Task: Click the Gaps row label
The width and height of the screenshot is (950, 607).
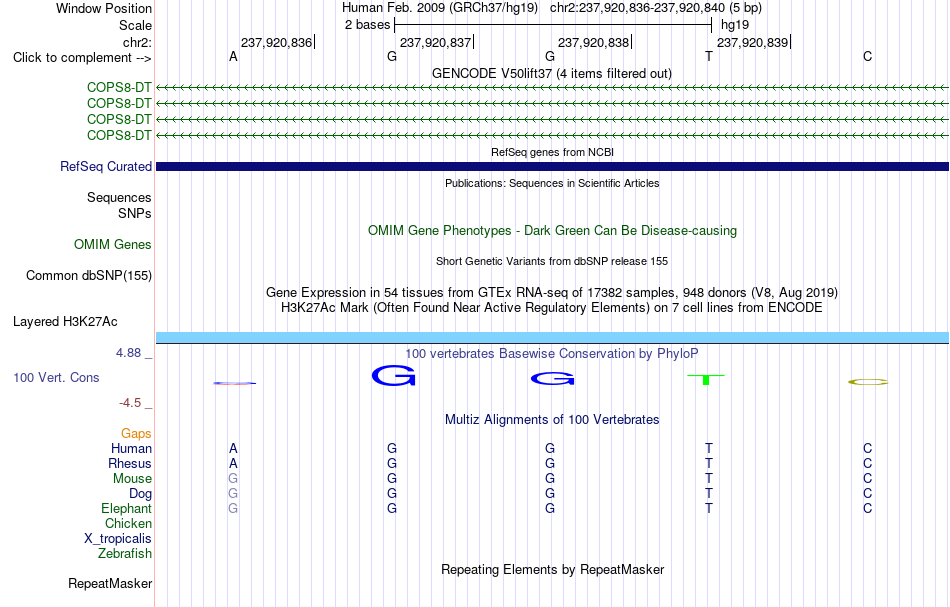Action: pos(136,433)
